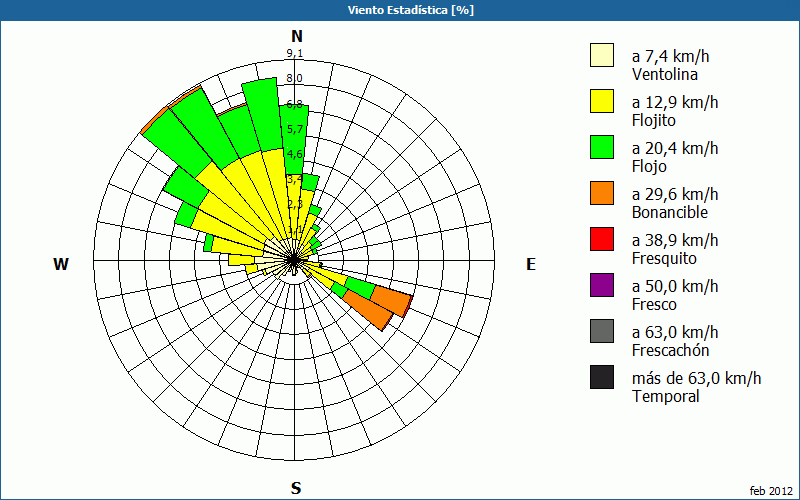Image resolution: width=800 pixels, height=500 pixels.
Task: Click the purple Fresco legend swatch
Action: (x=602, y=285)
